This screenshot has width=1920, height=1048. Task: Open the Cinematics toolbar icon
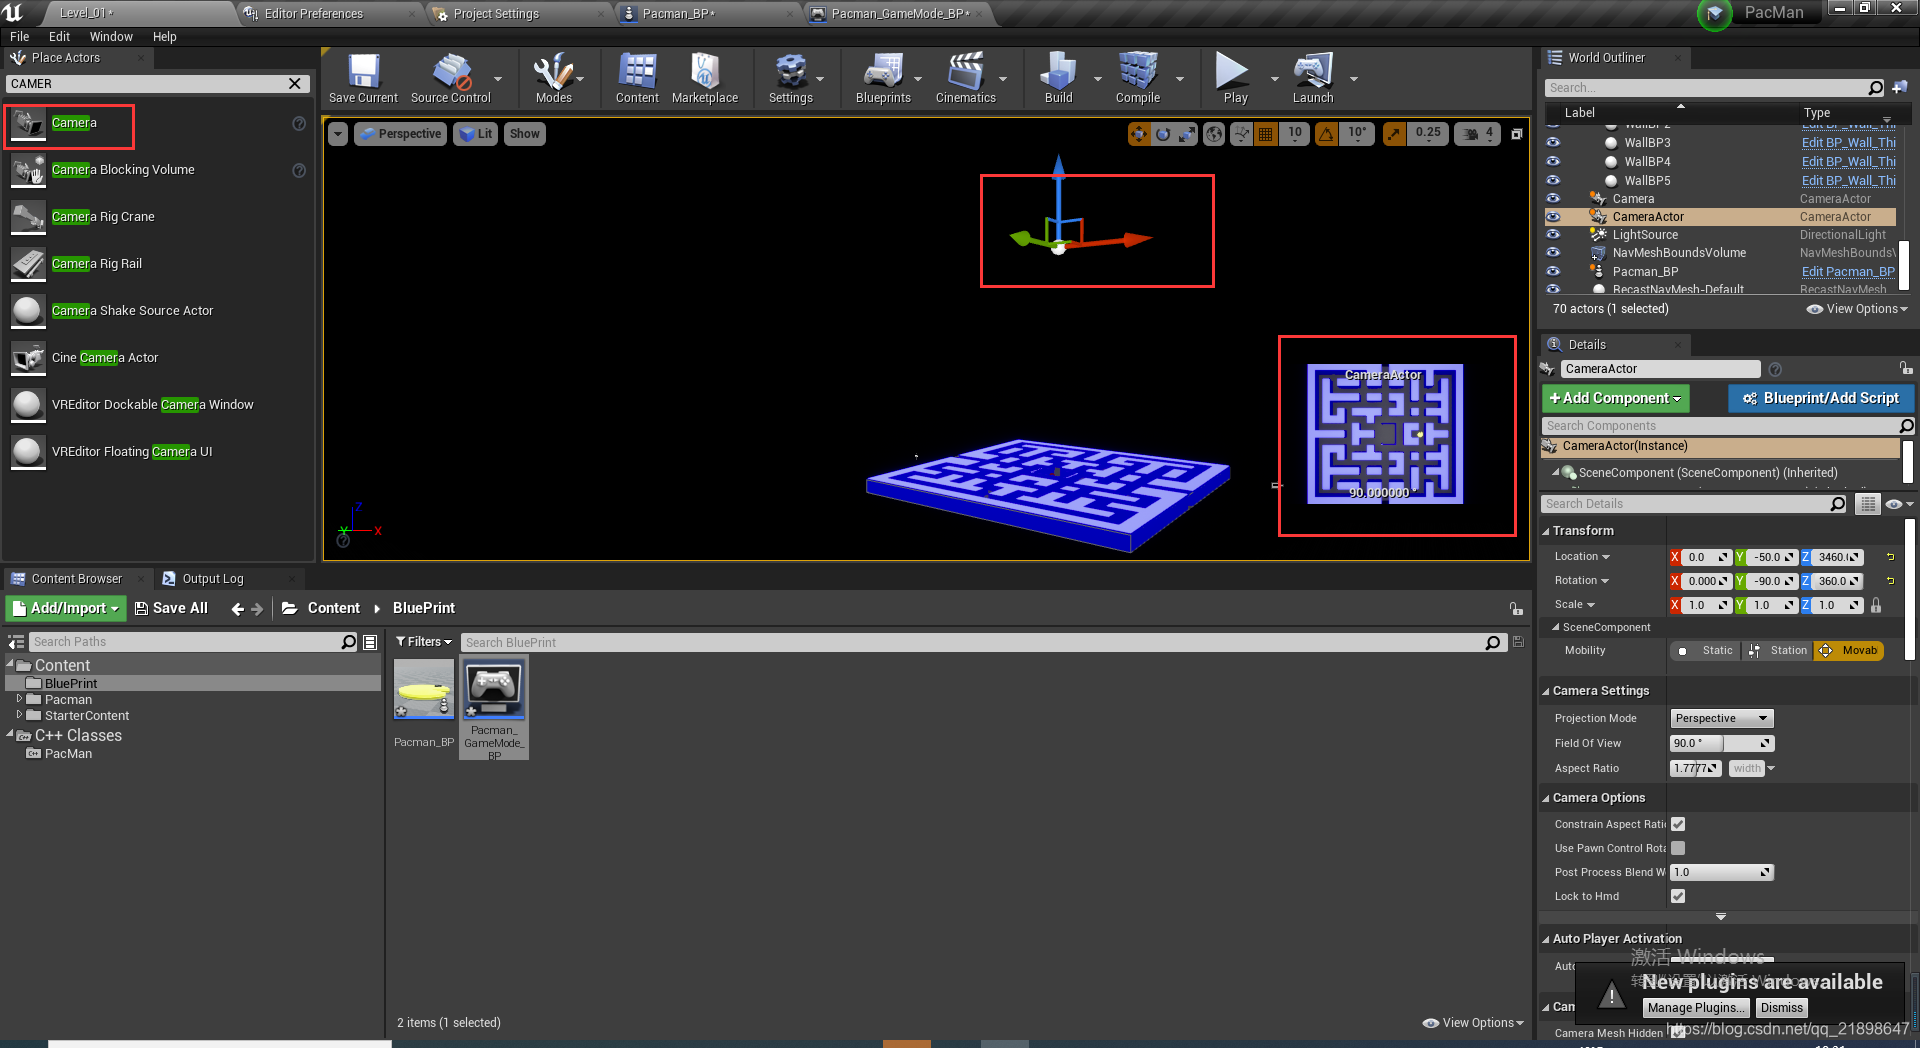(x=965, y=78)
